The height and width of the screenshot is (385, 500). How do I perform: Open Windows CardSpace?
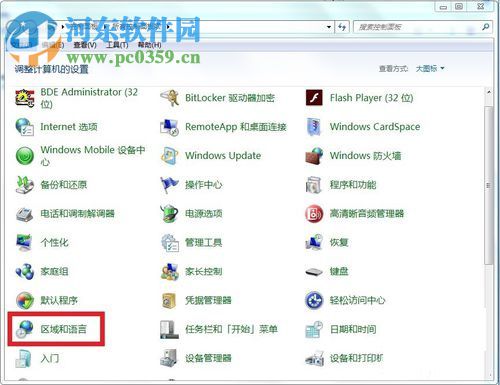click(363, 127)
